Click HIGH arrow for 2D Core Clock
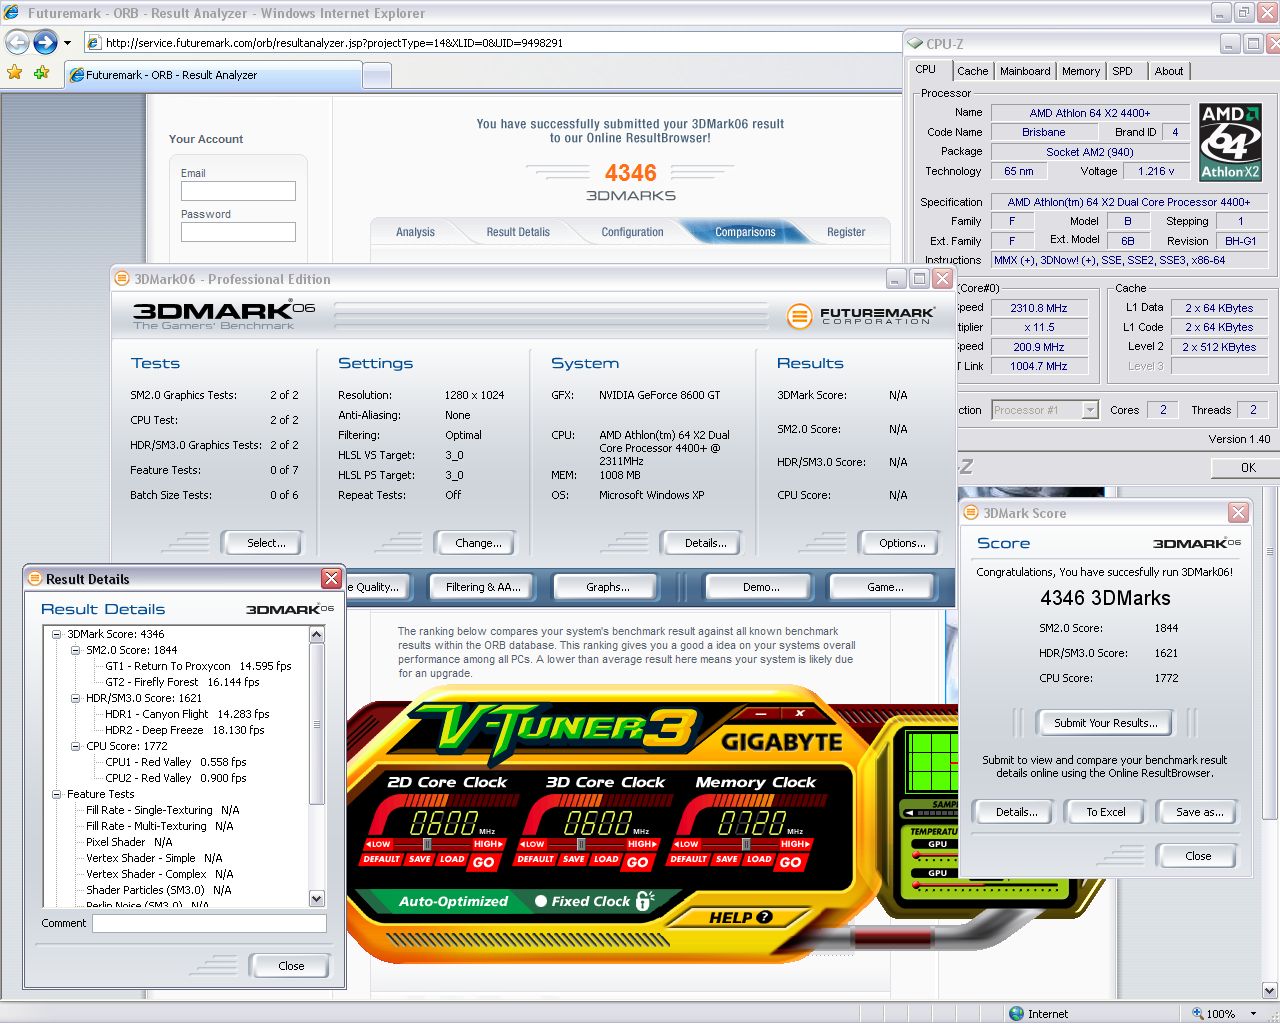 tap(488, 844)
